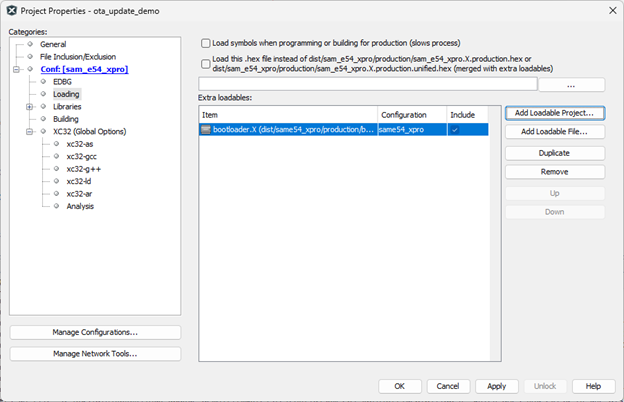Open the xc32-gcc compiler options
The width and height of the screenshot is (624, 402).
[81, 156]
